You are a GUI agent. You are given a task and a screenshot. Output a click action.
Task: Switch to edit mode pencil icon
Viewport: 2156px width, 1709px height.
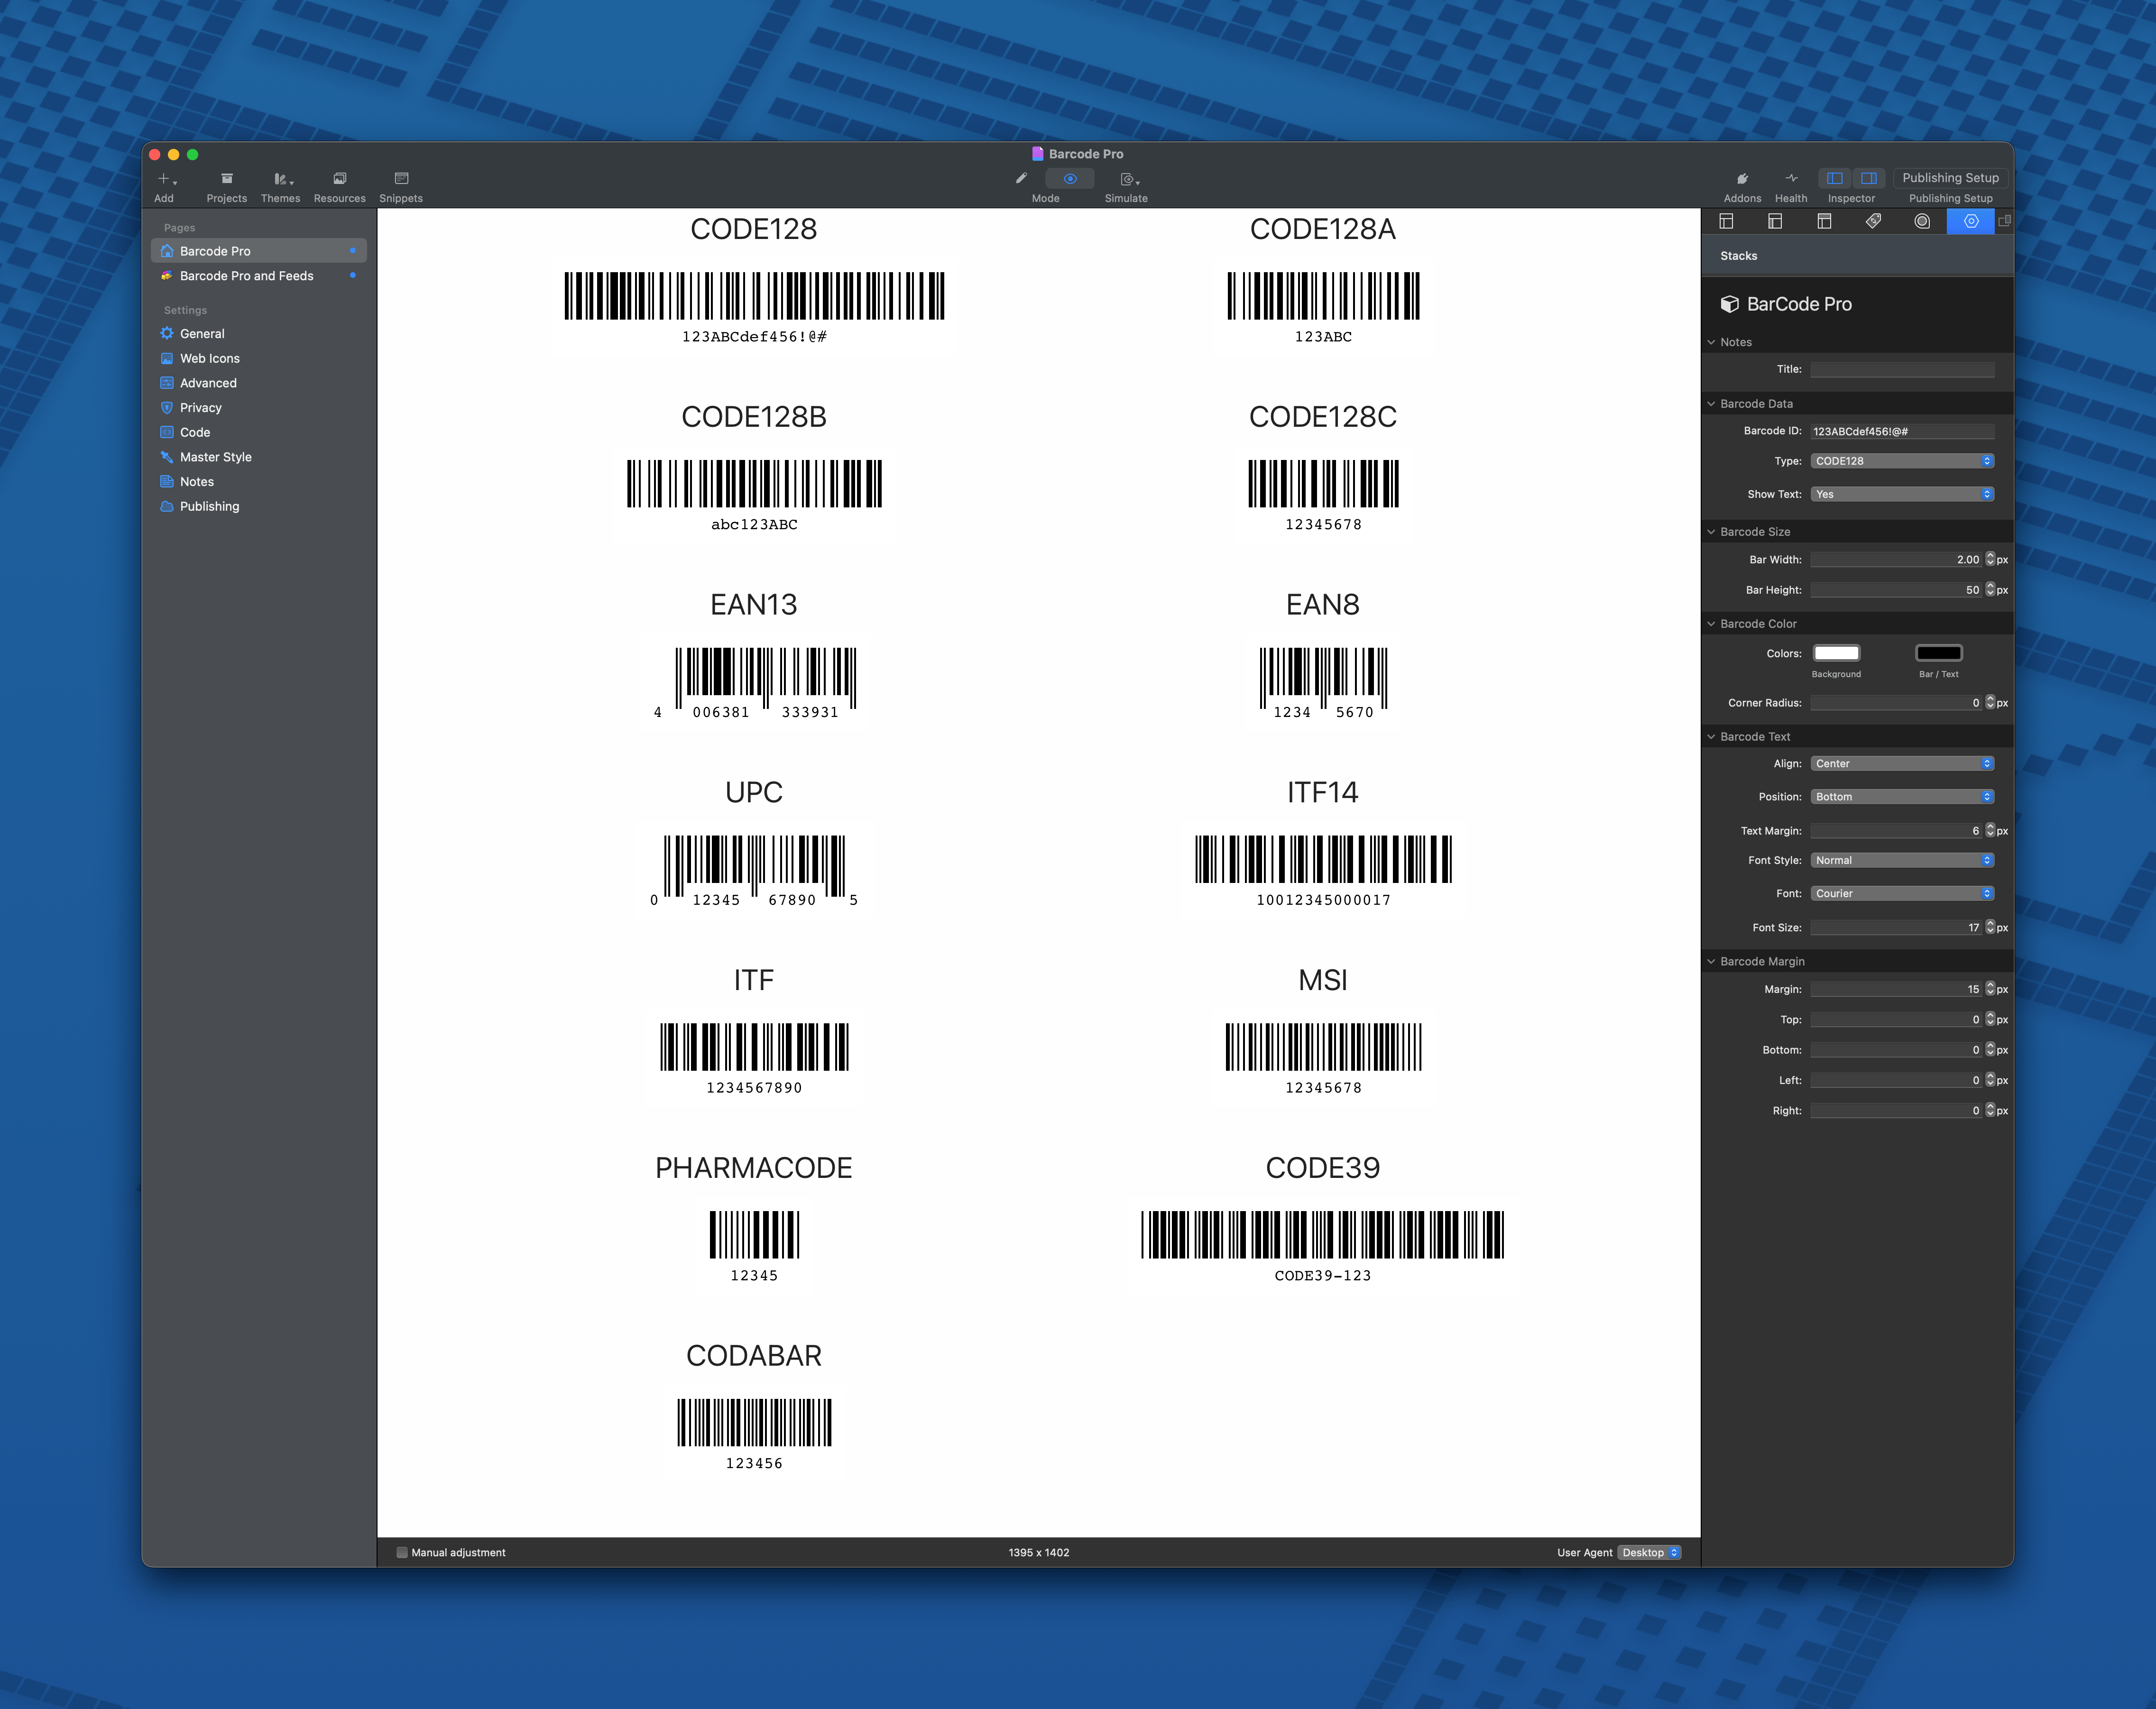click(x=1021, y=179)
